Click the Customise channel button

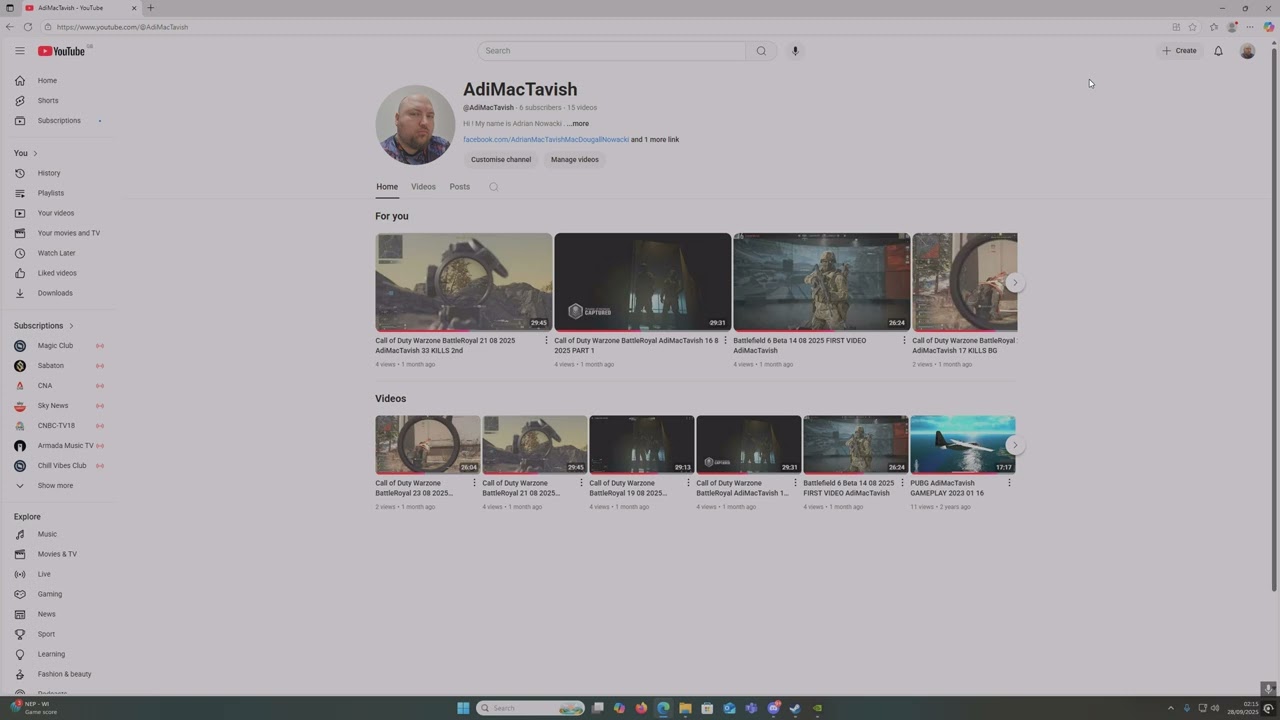501,160
